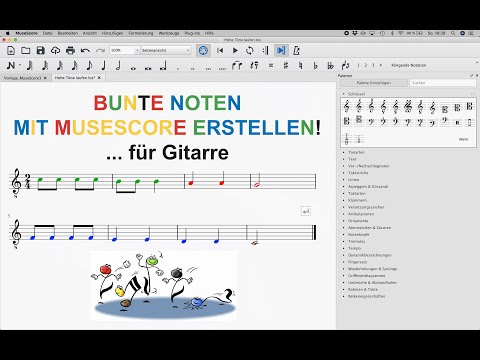Open the Bearbeiten menu

tap(68, 33)
